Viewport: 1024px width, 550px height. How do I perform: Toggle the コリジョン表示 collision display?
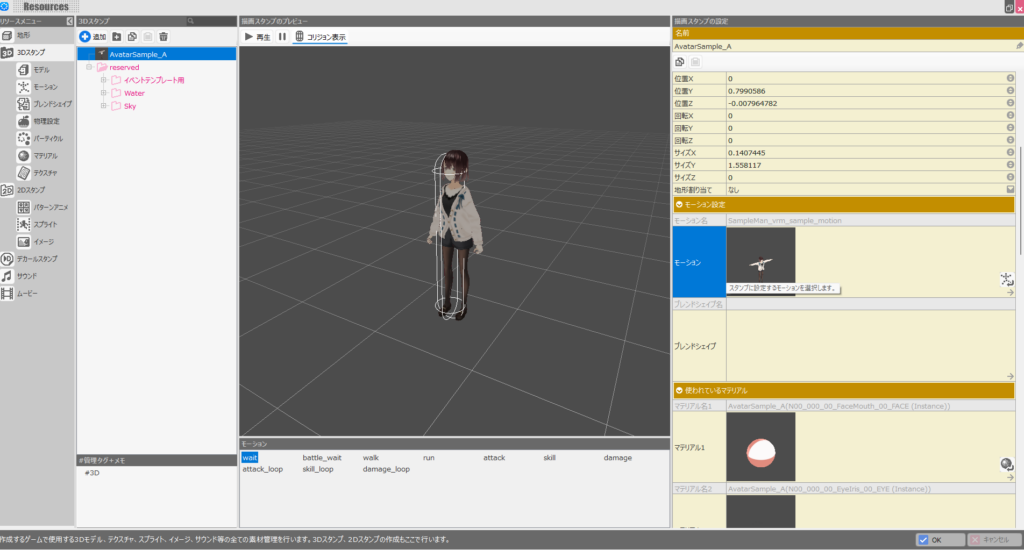click(320, 37)
